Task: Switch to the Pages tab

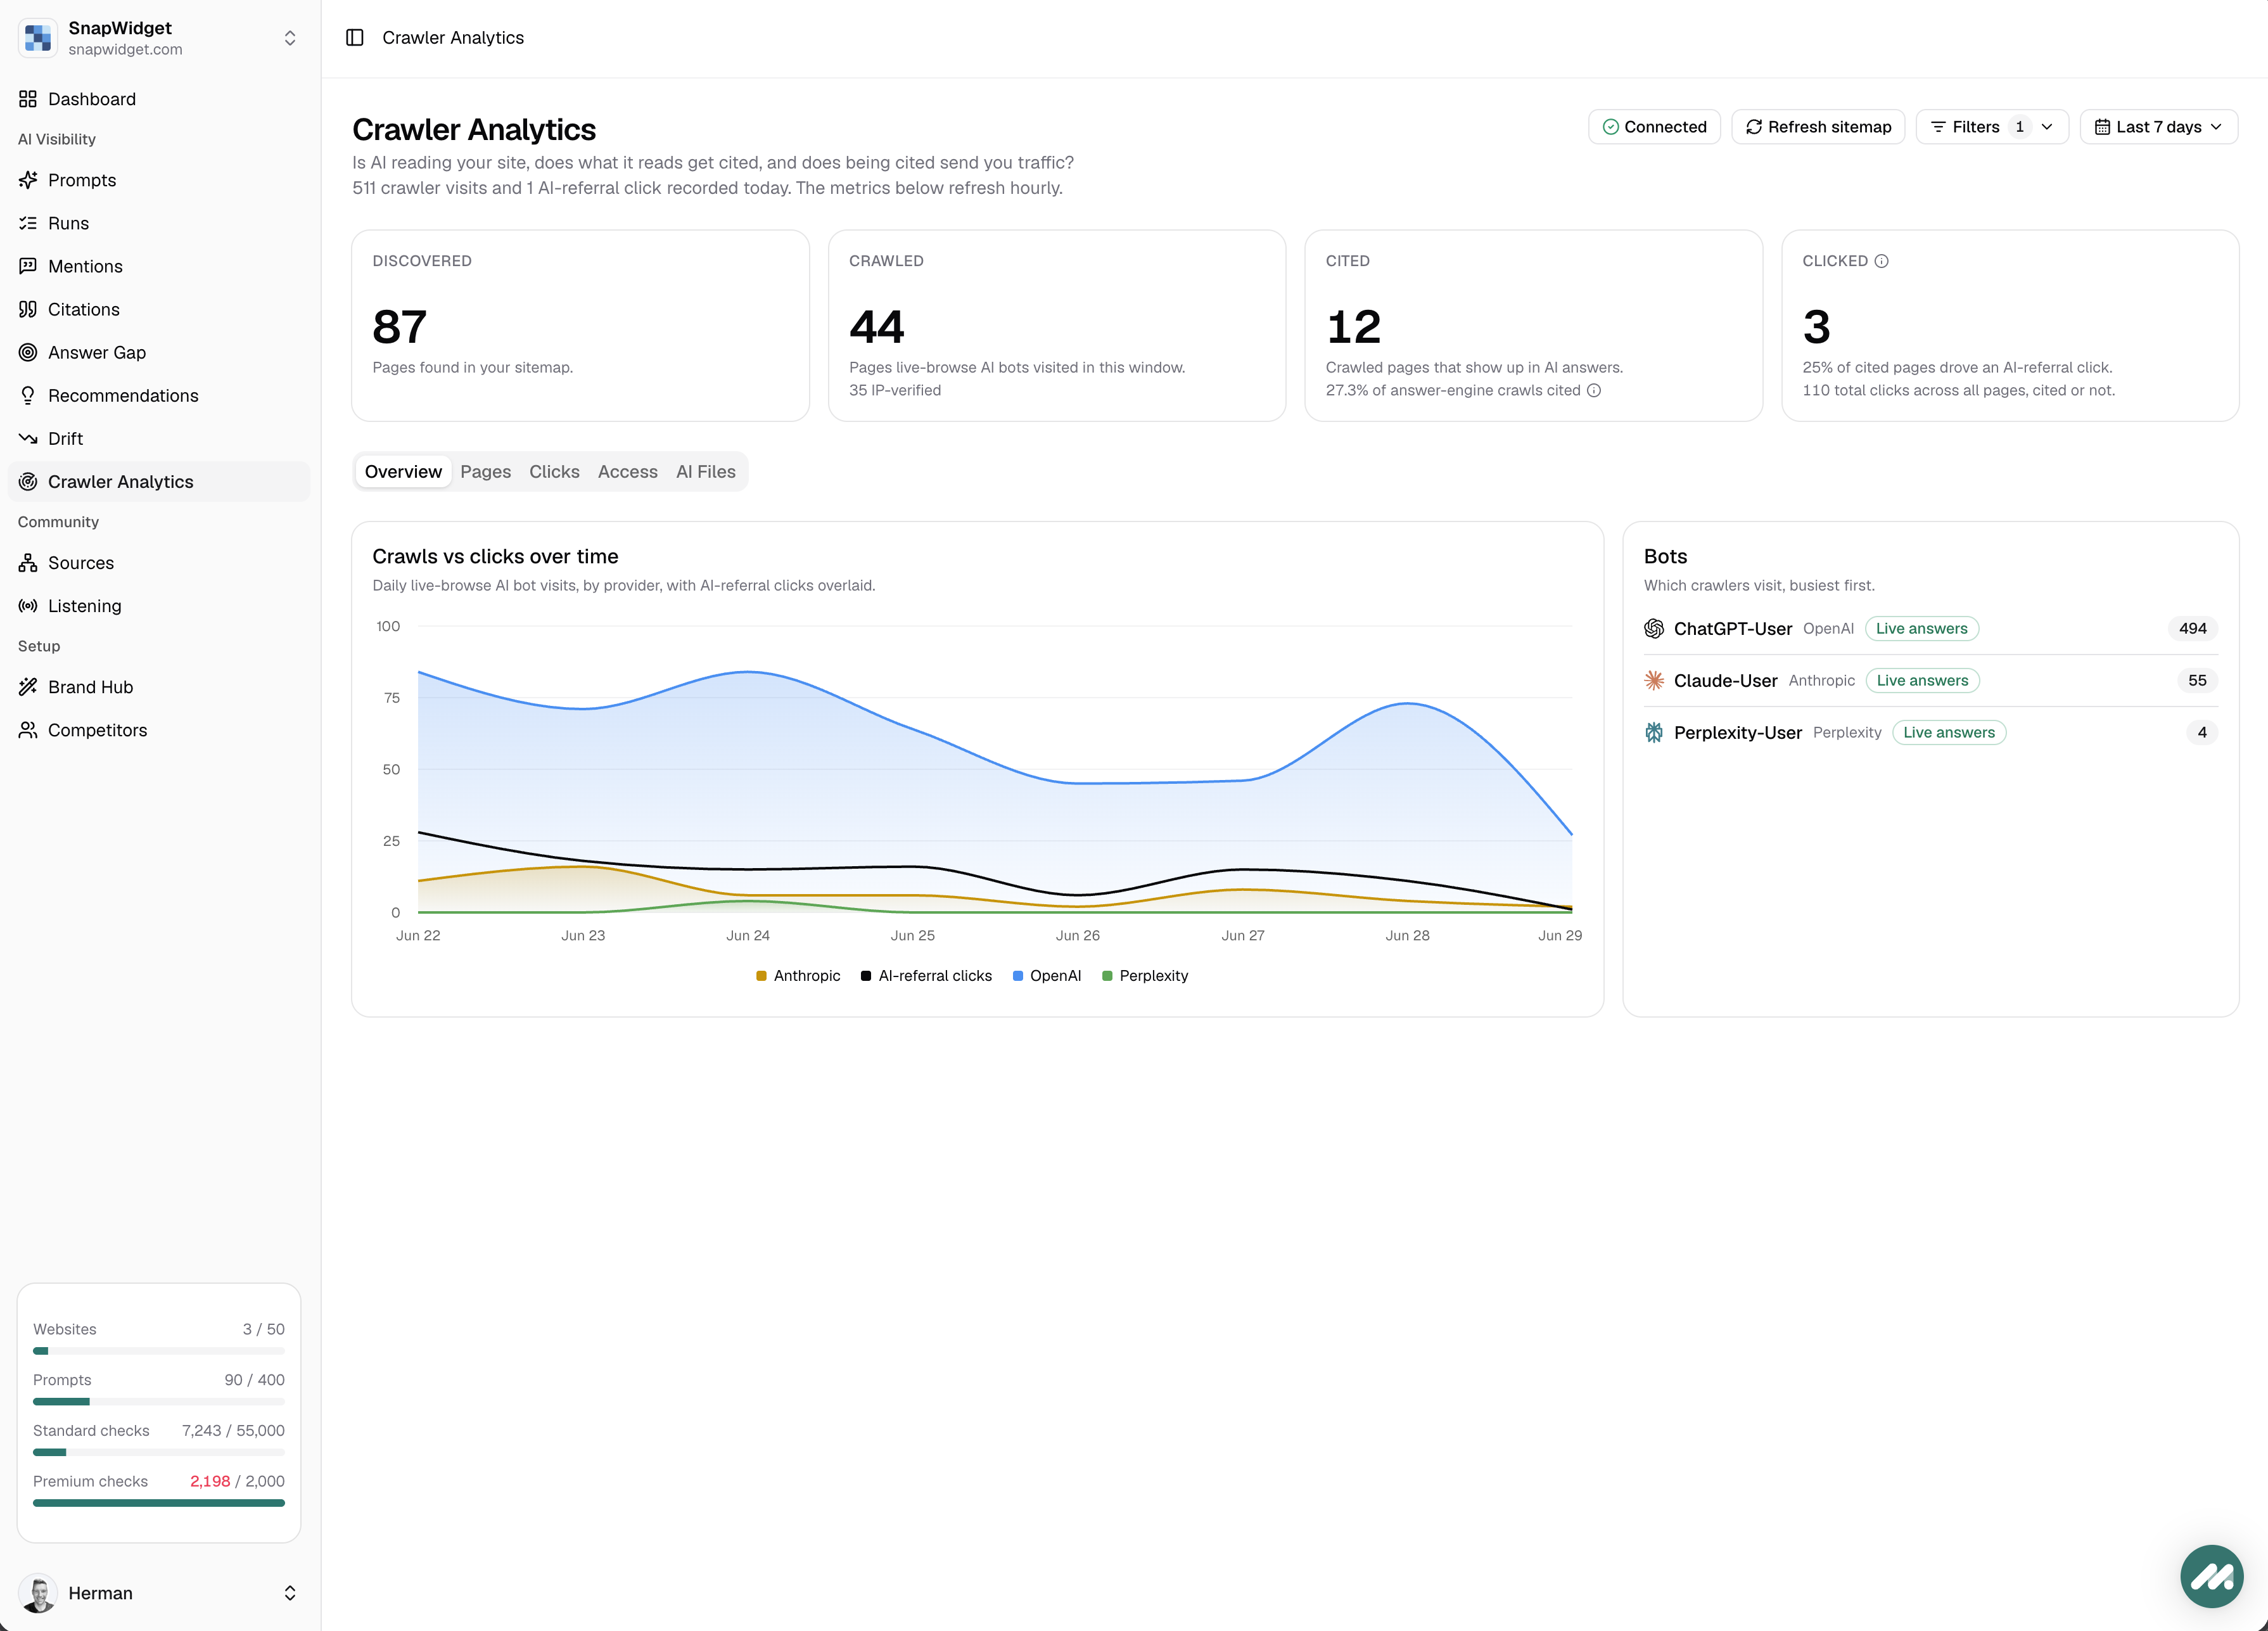Action: tap(485, 471)
